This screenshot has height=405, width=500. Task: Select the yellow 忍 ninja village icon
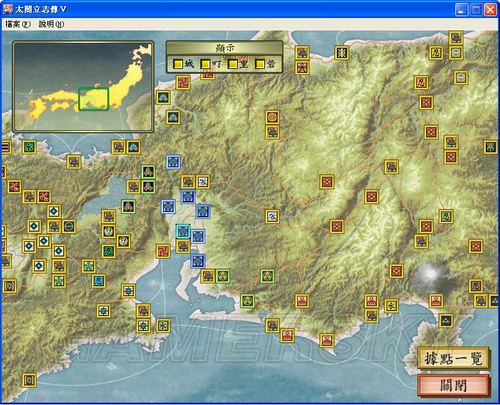436,53
